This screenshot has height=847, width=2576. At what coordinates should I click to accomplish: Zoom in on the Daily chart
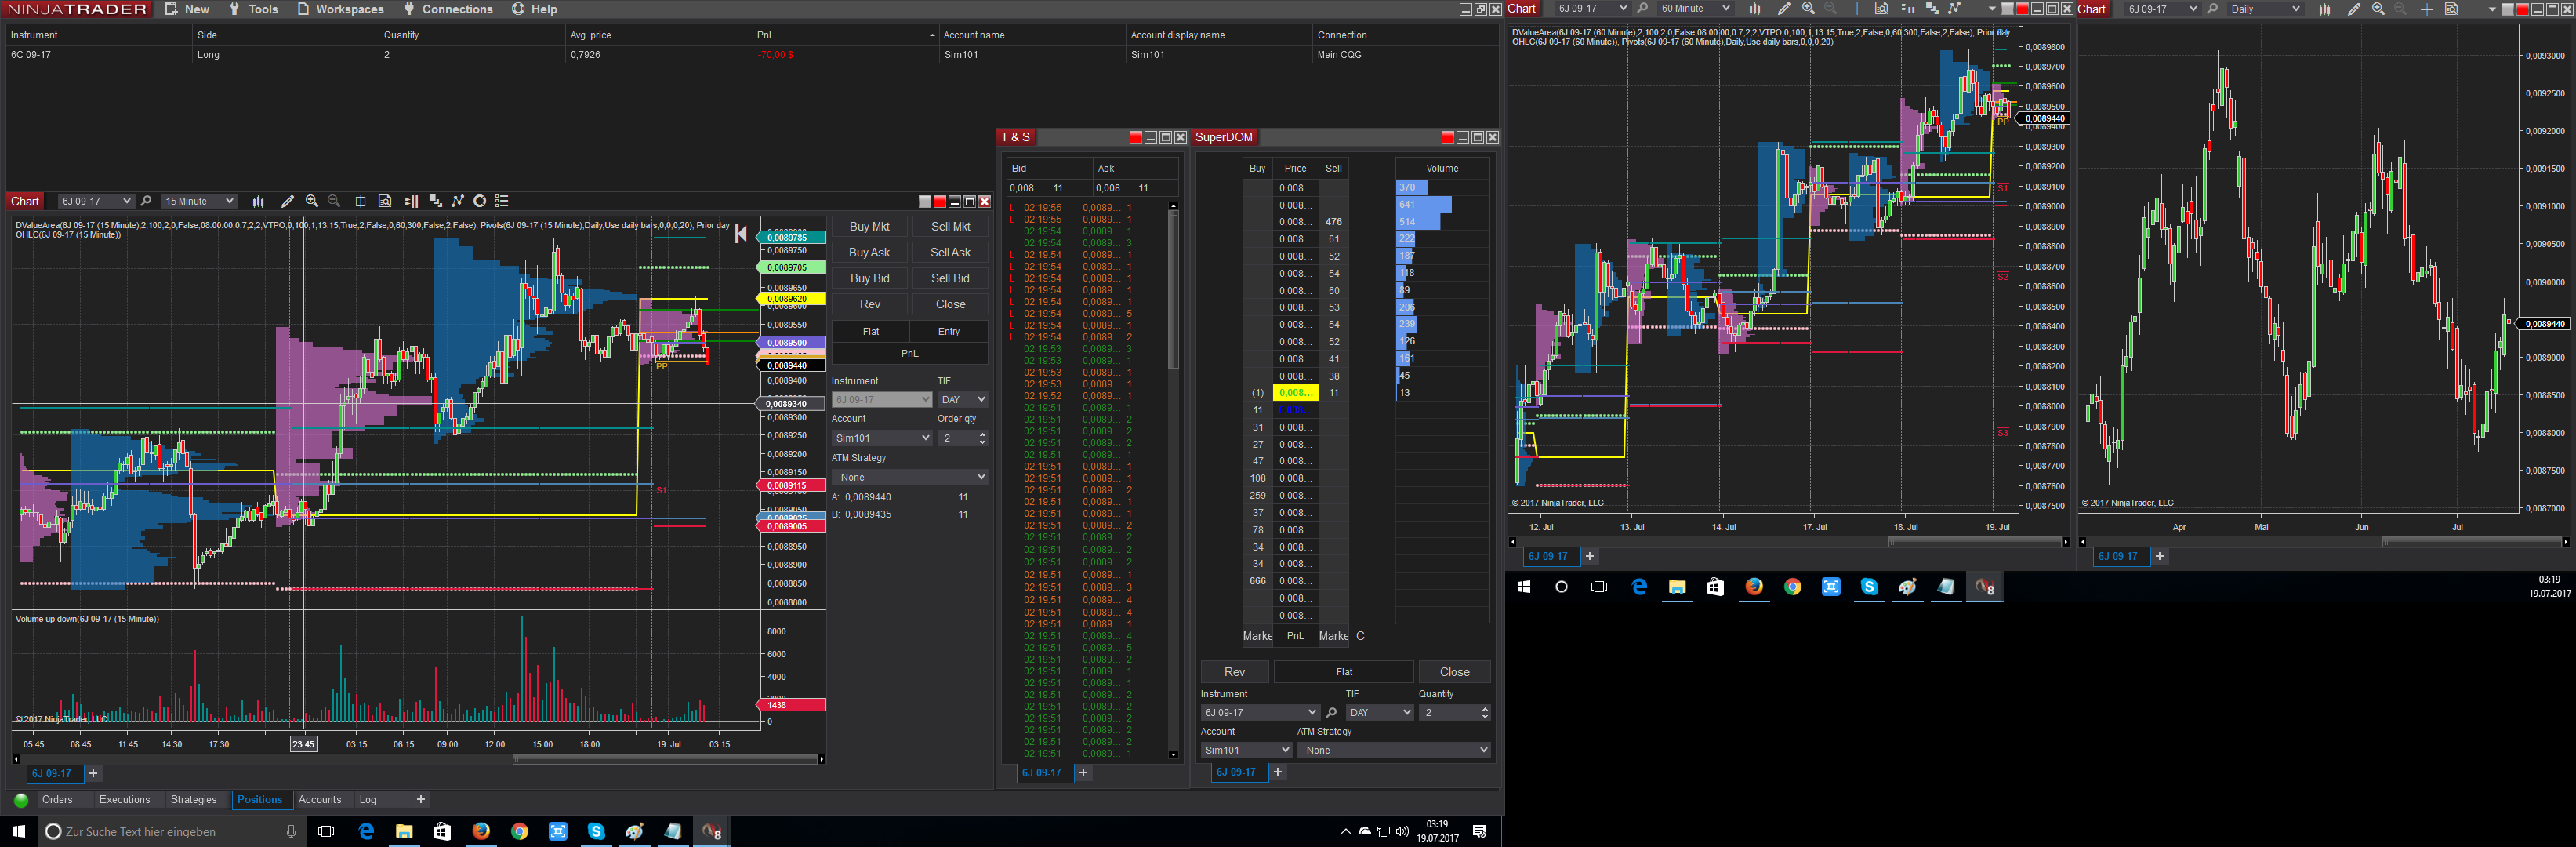coord(2378,9)
